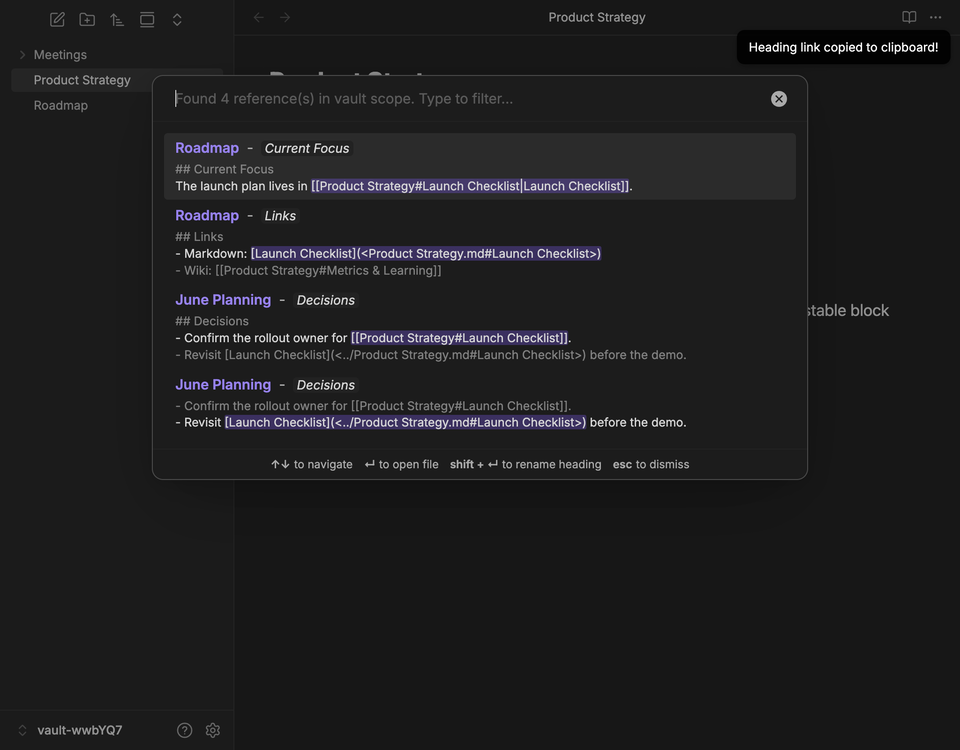Dismiss the "Heading link copied" notice

point(843,47)
